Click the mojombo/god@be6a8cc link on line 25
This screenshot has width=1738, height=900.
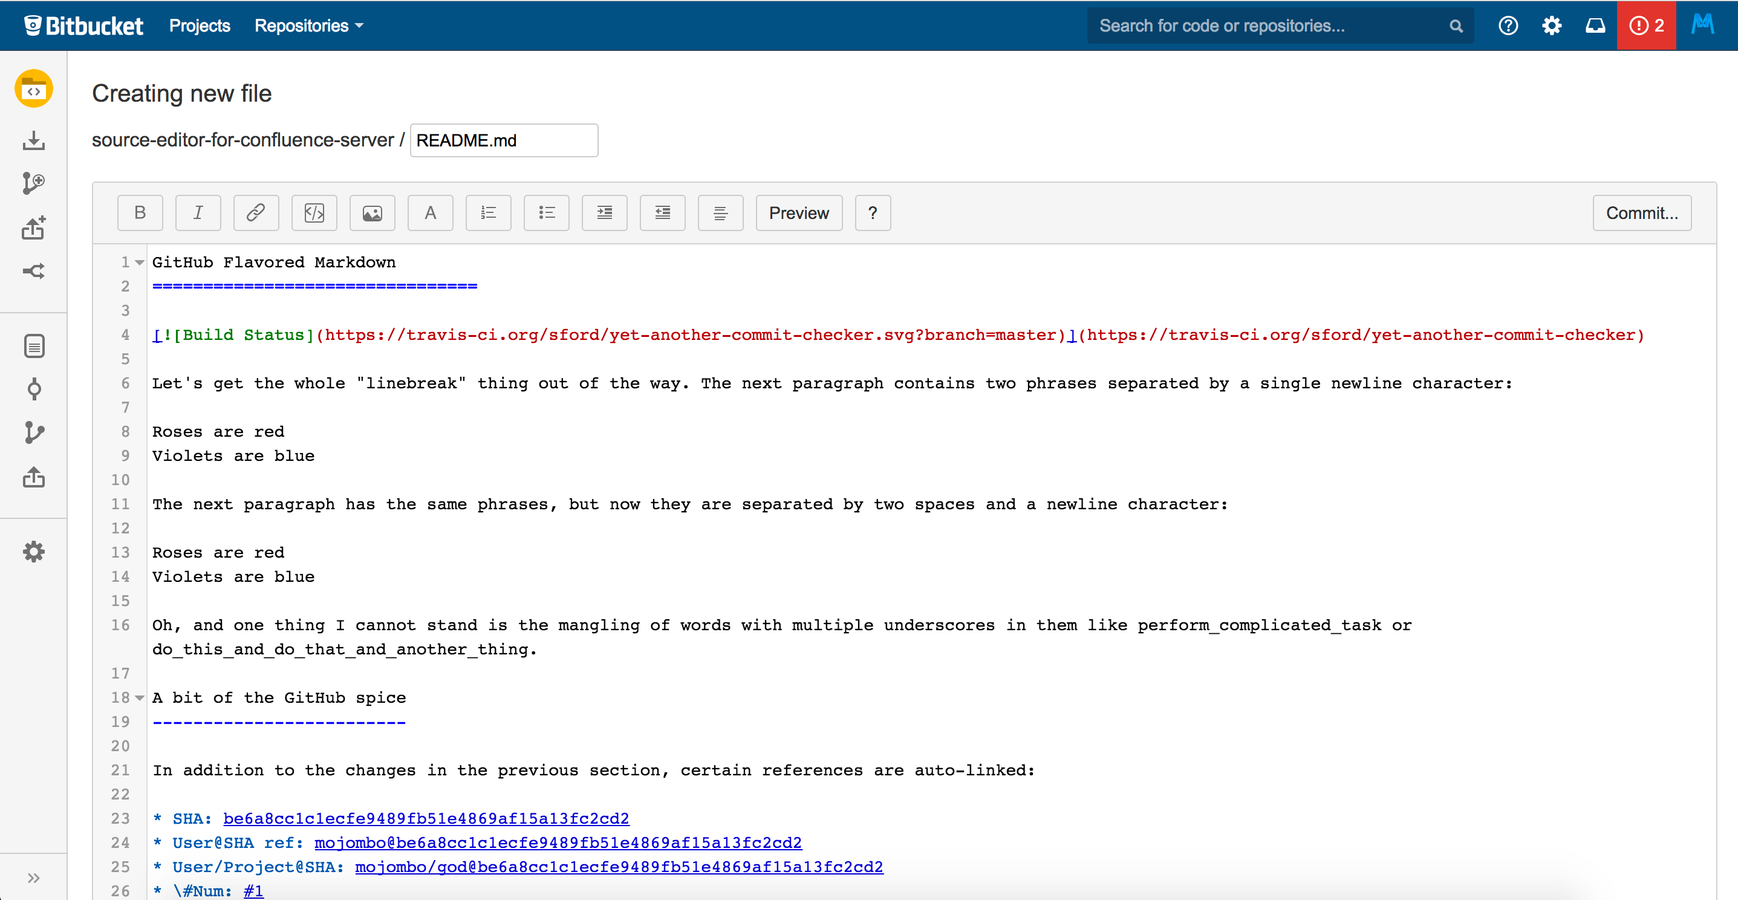(619, 867)
